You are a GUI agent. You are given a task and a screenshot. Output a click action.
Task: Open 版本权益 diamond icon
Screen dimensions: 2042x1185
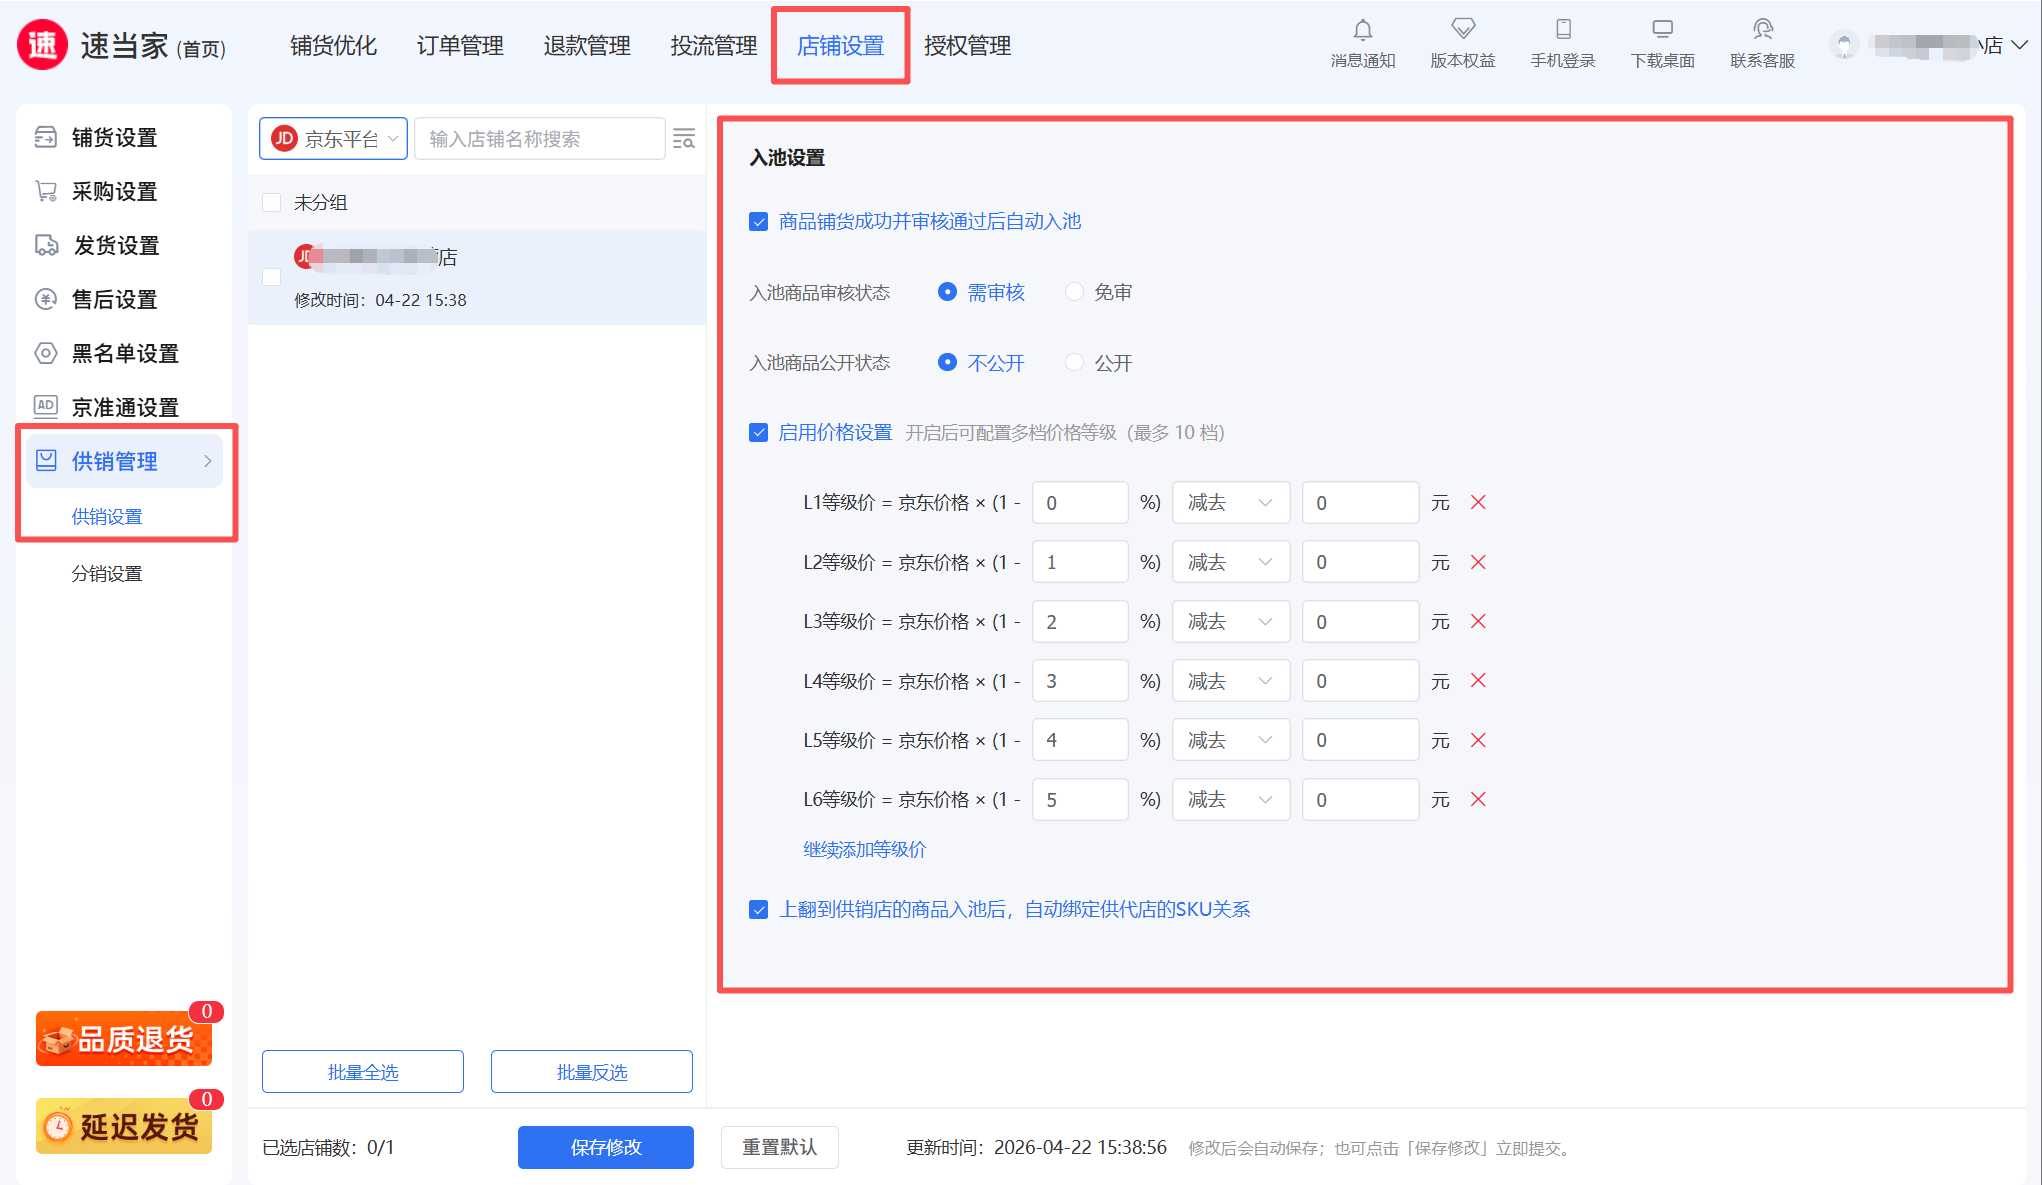click(x=1462, y=30)
